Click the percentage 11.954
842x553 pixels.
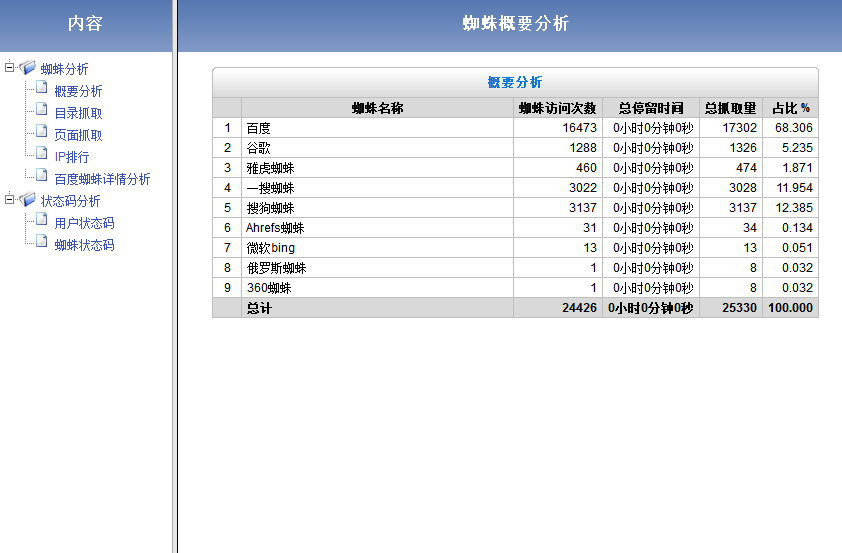coord(794,188)
